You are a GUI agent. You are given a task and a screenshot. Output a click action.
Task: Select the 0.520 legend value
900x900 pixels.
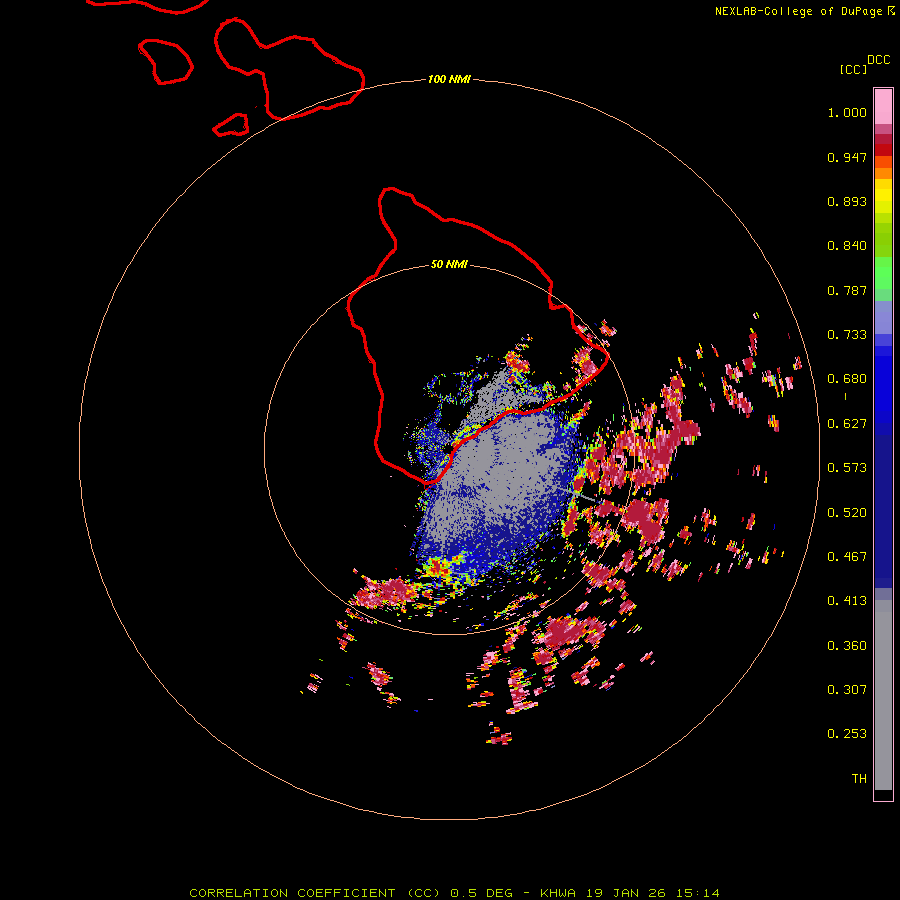[847, 513]
